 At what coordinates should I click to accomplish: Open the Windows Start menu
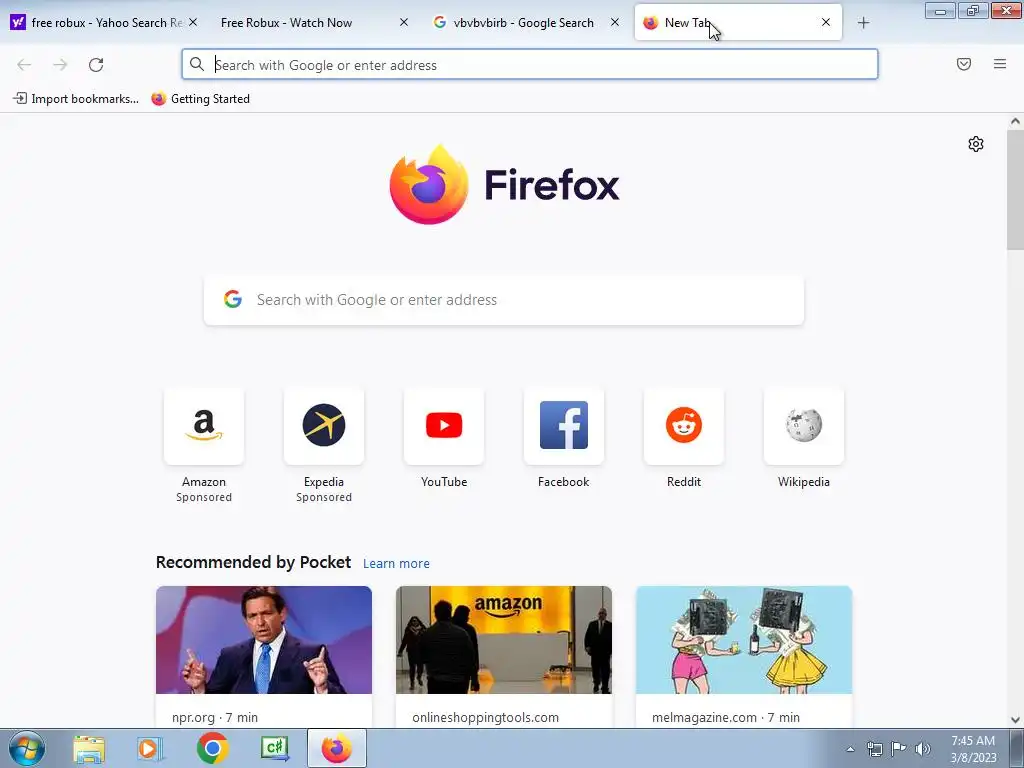tap(26, 748)
